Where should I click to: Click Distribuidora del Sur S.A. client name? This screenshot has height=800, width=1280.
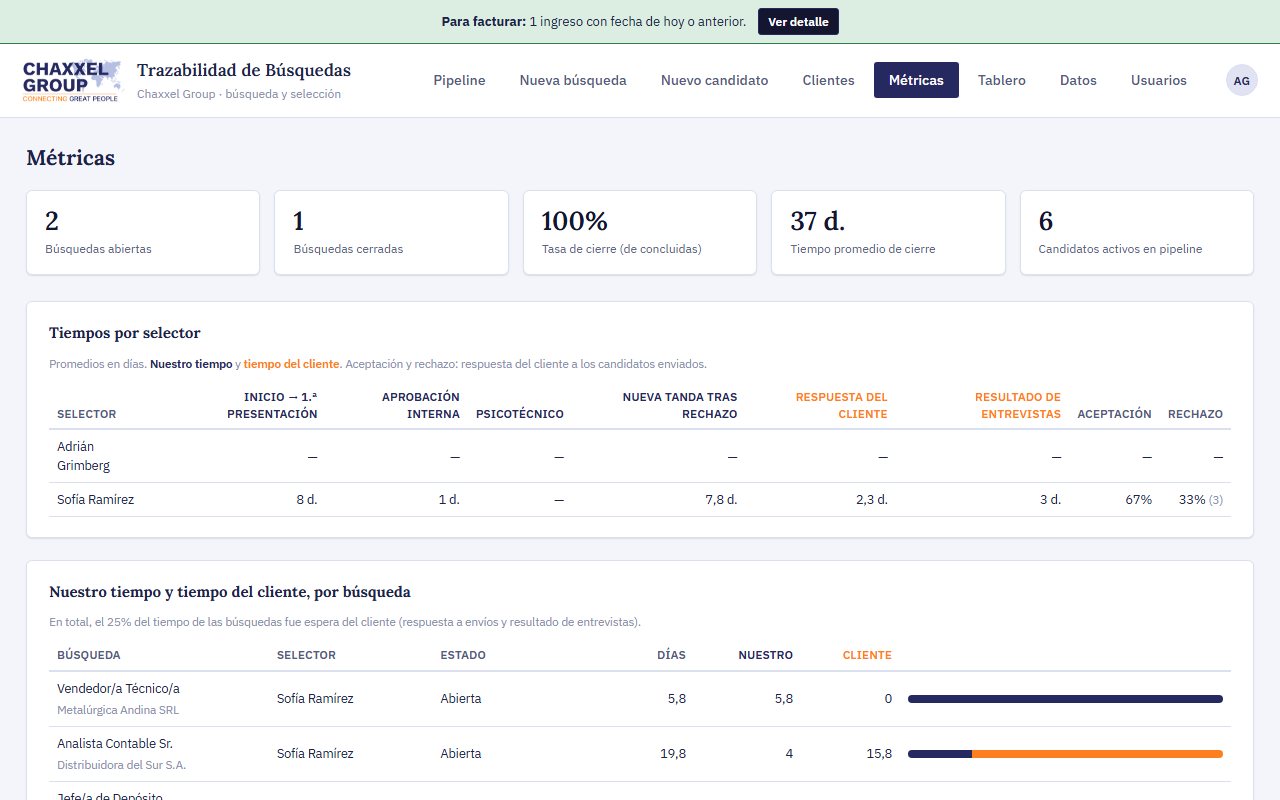[122, 765]
